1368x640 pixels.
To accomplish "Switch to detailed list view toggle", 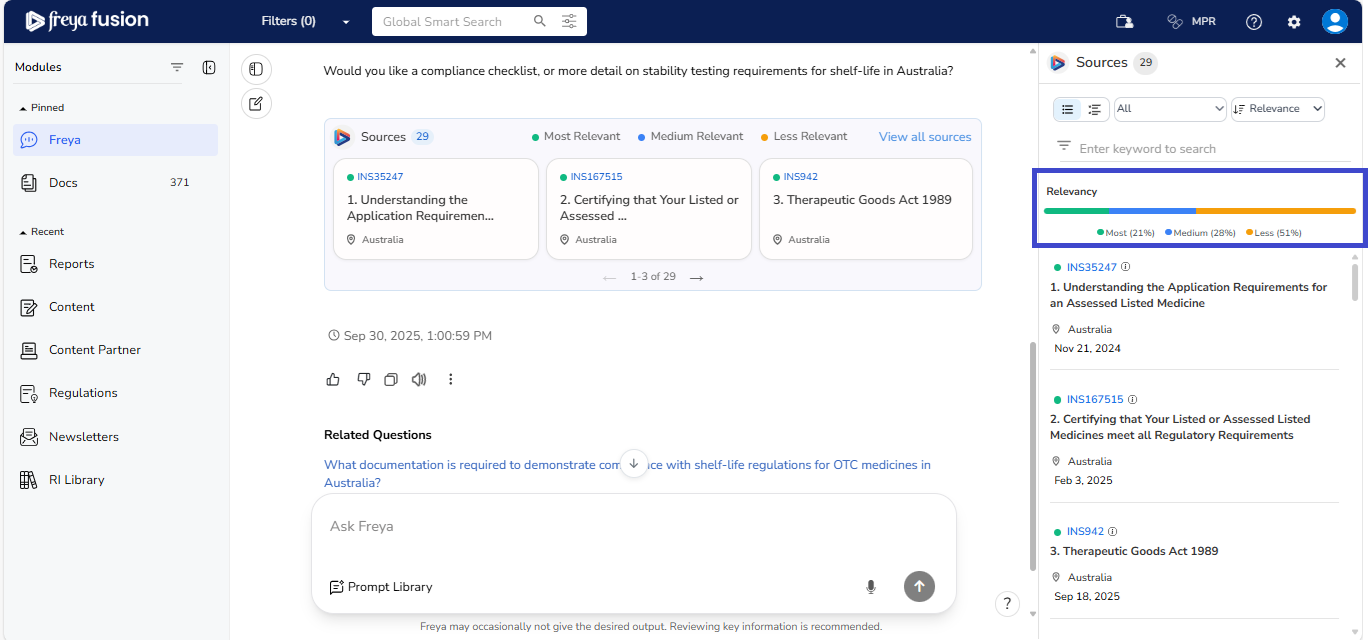I will coord(1095,109).
